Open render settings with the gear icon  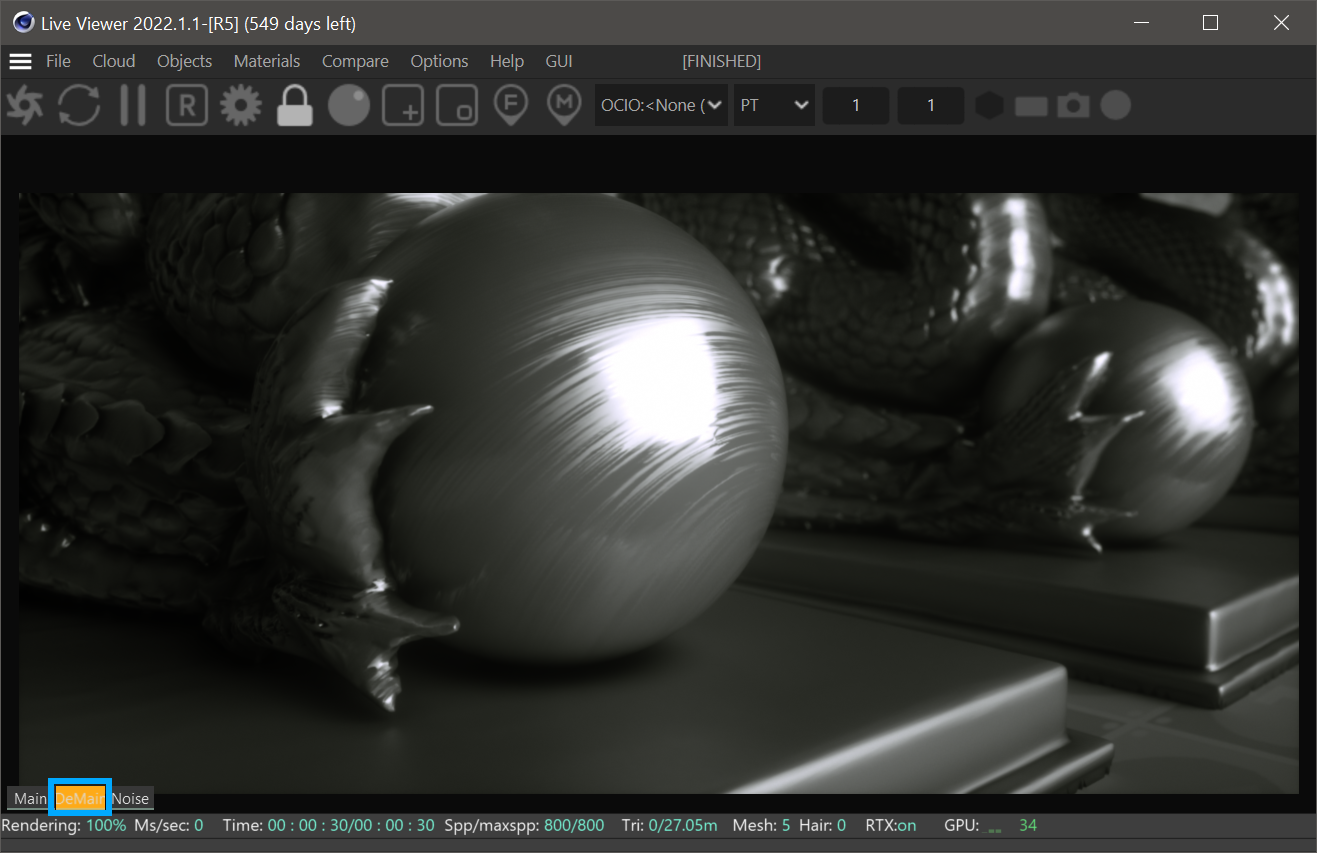click(x=240, y=105)
